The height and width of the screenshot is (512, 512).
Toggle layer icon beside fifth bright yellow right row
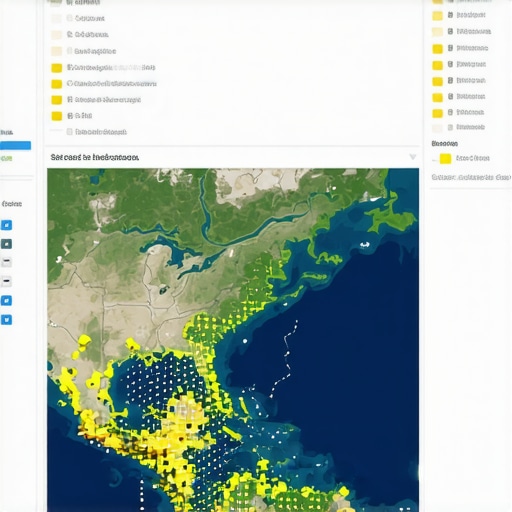(450, 112)
